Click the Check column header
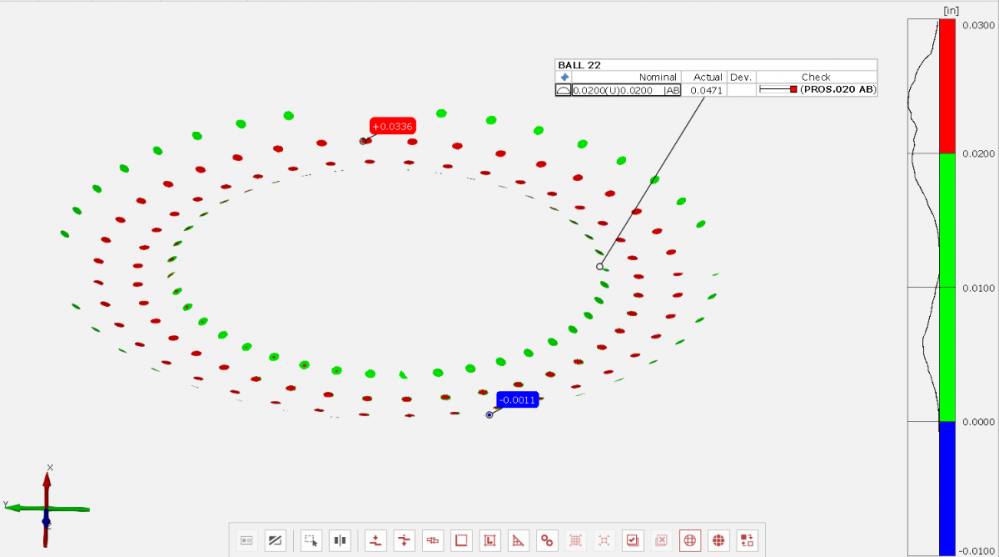The image size is (999, 557). (816, 77)
